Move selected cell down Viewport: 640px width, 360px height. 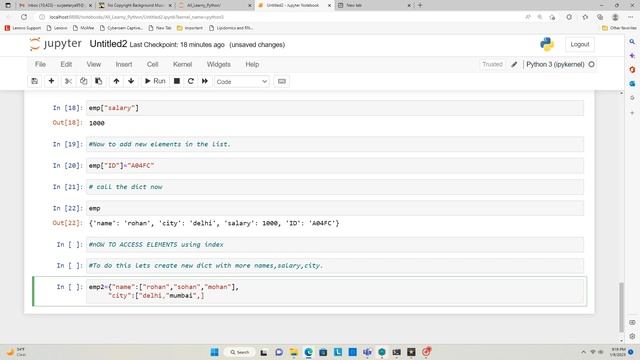click(x=131, y=81)
